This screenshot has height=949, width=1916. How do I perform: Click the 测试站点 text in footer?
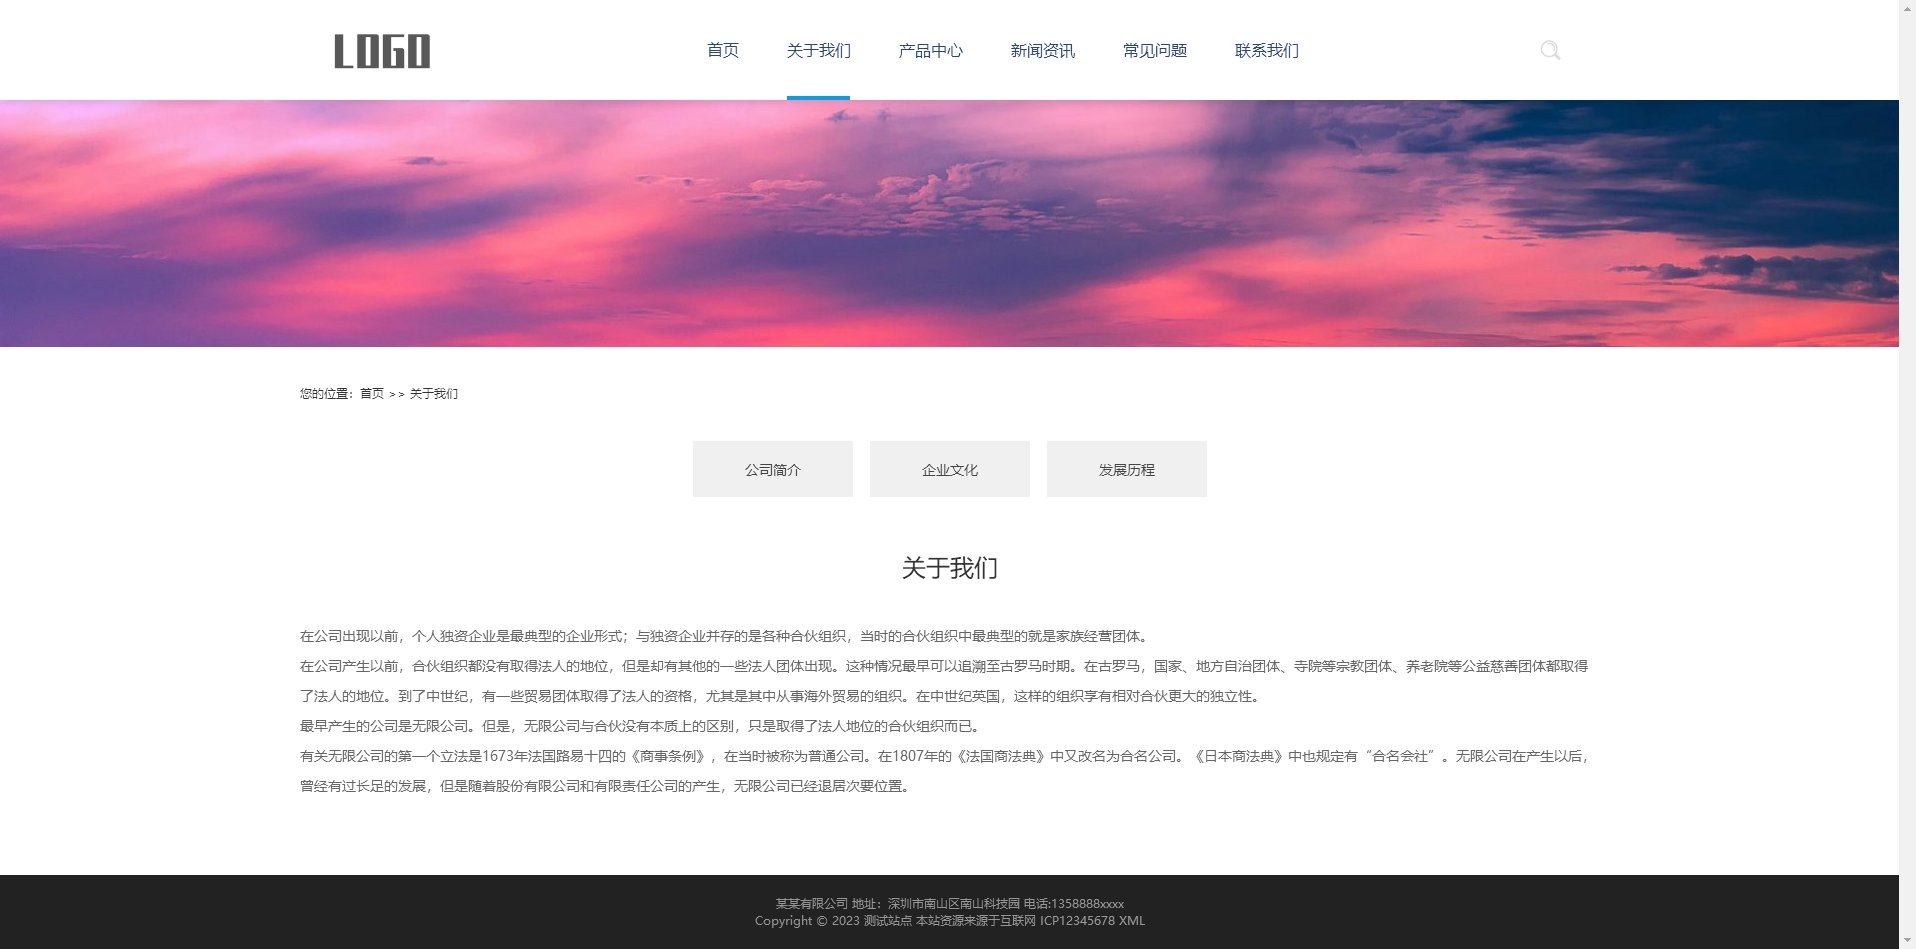tap(889, 921)
